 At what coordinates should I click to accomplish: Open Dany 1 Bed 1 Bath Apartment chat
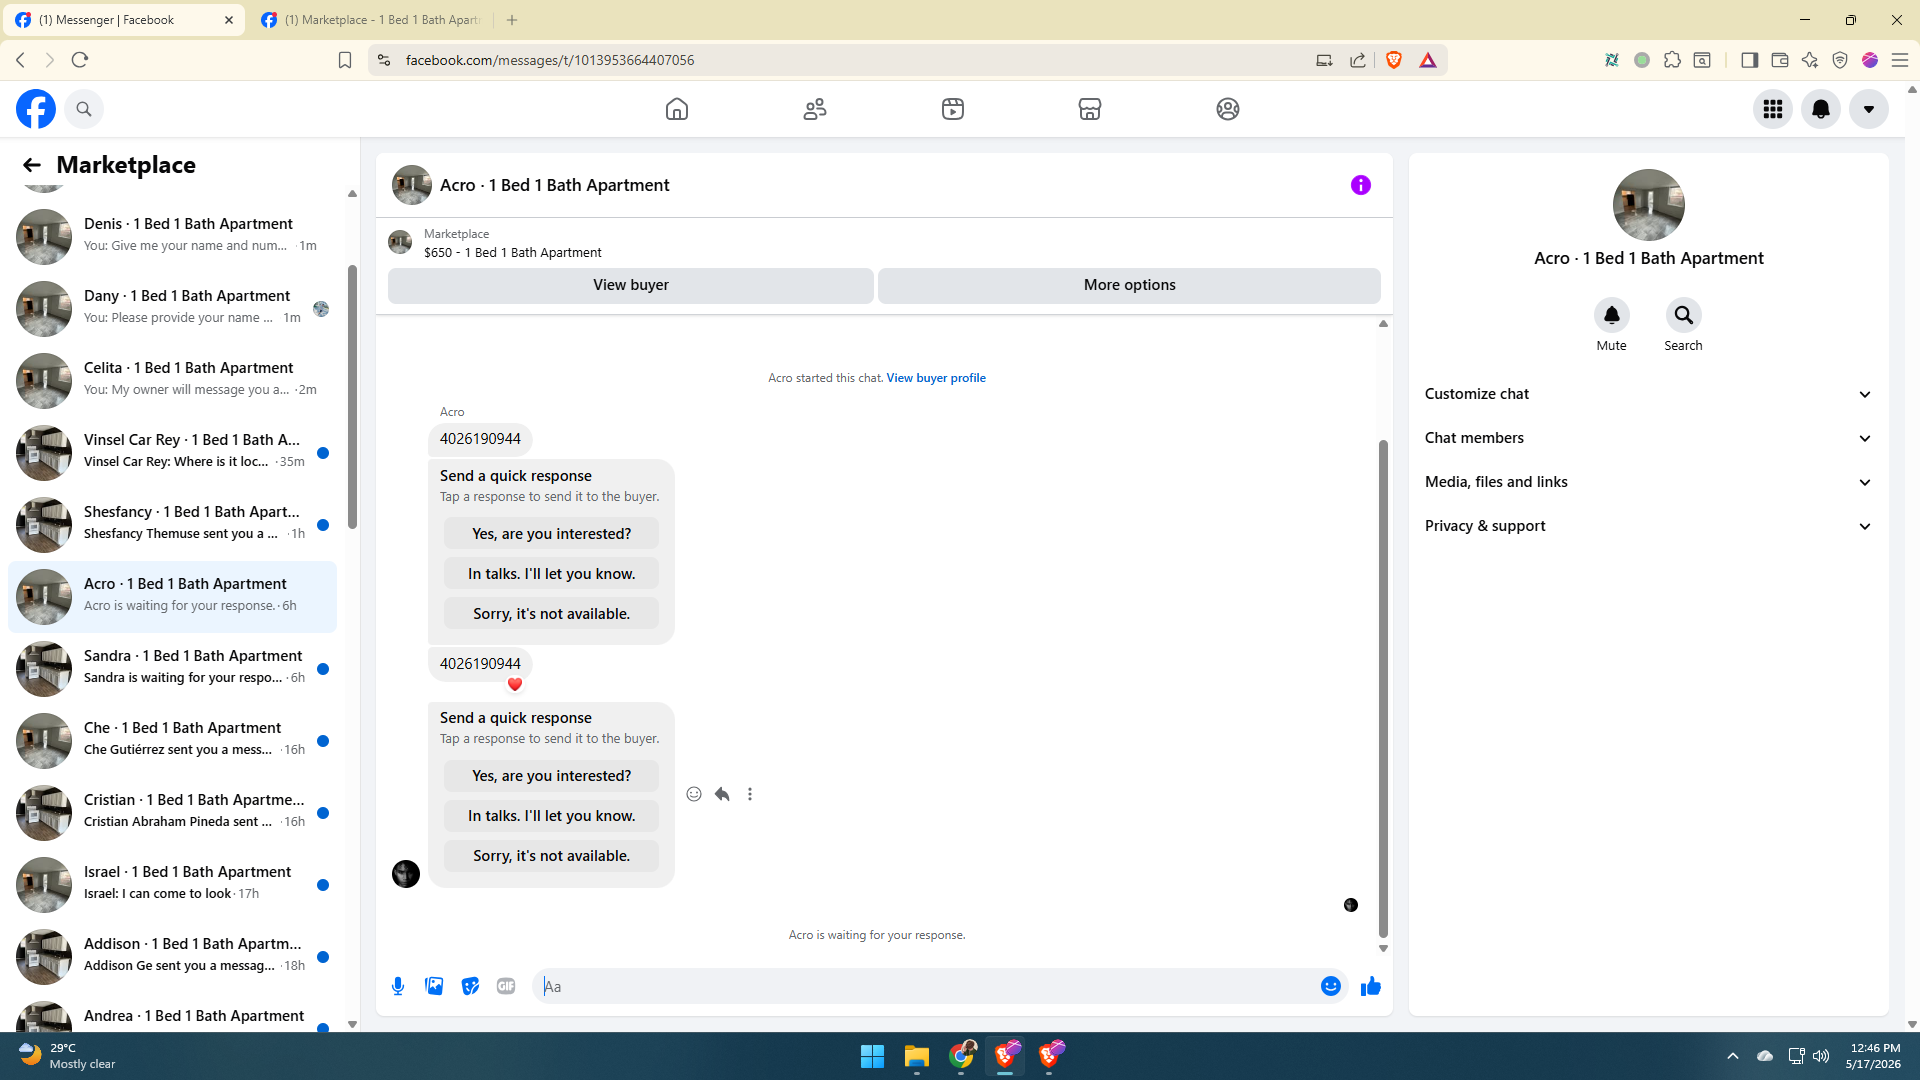point(172,308)
